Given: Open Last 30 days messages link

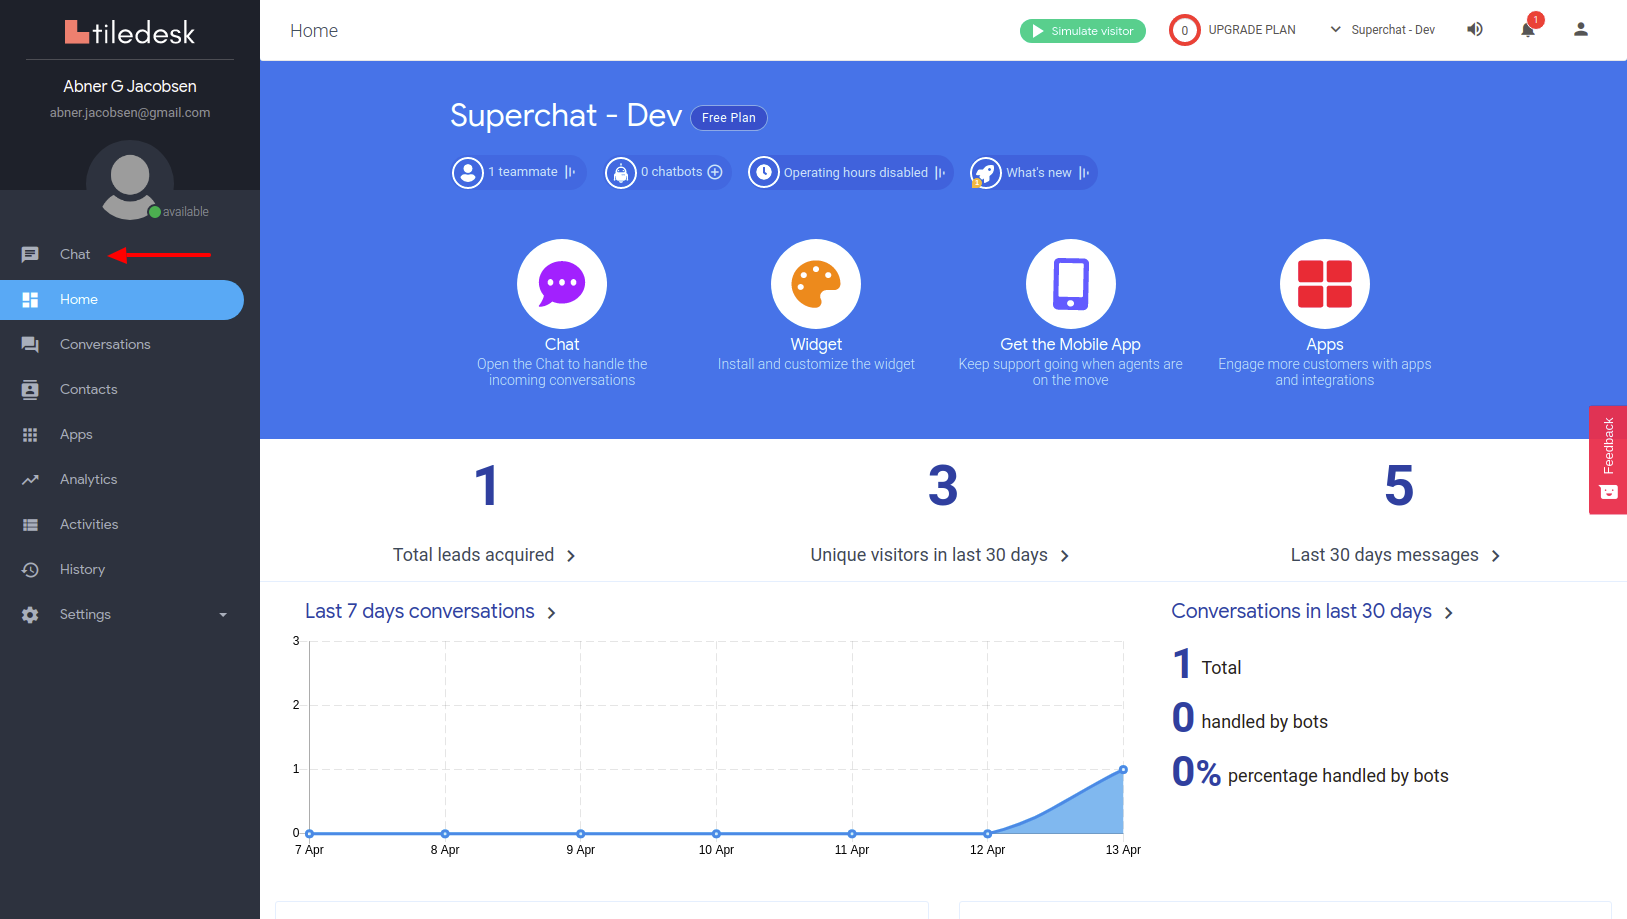Looking at the screenshot, I should [1396, 555].
